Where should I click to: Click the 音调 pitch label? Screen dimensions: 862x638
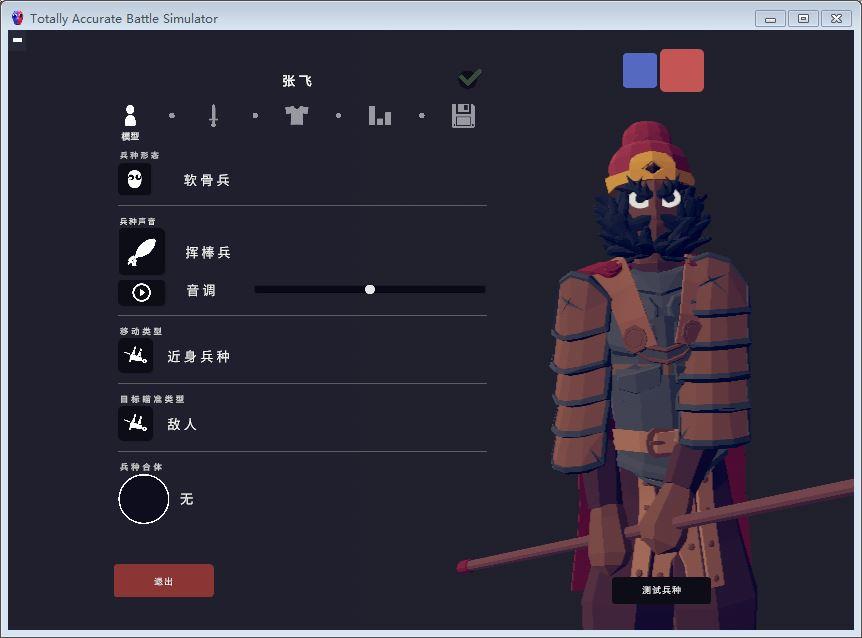coord(201,291)
